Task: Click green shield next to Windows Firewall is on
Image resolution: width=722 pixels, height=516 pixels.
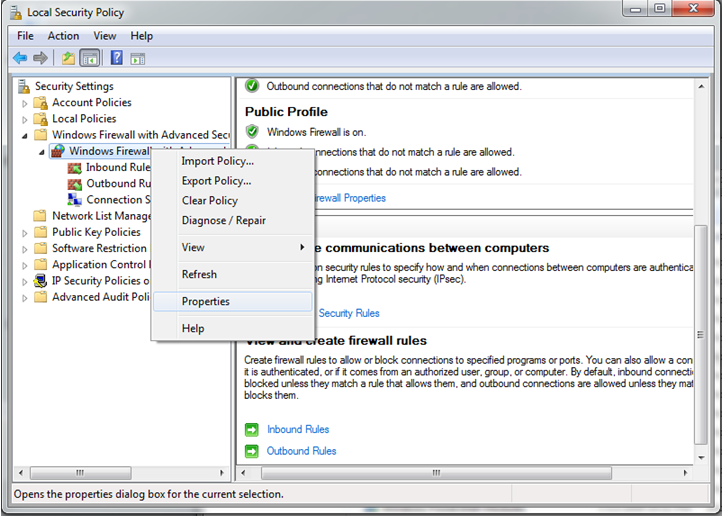Action: [252, 132]
